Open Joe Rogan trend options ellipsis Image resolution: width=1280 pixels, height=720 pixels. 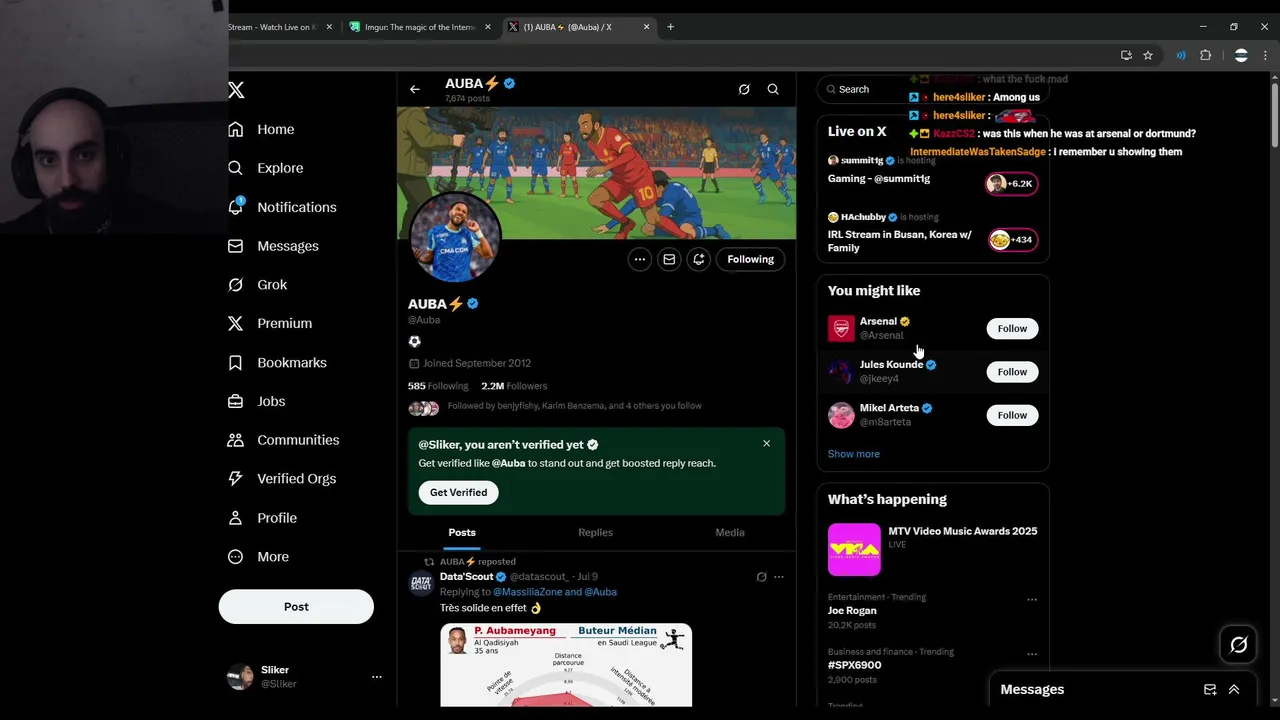click(x=1032, y=600)
